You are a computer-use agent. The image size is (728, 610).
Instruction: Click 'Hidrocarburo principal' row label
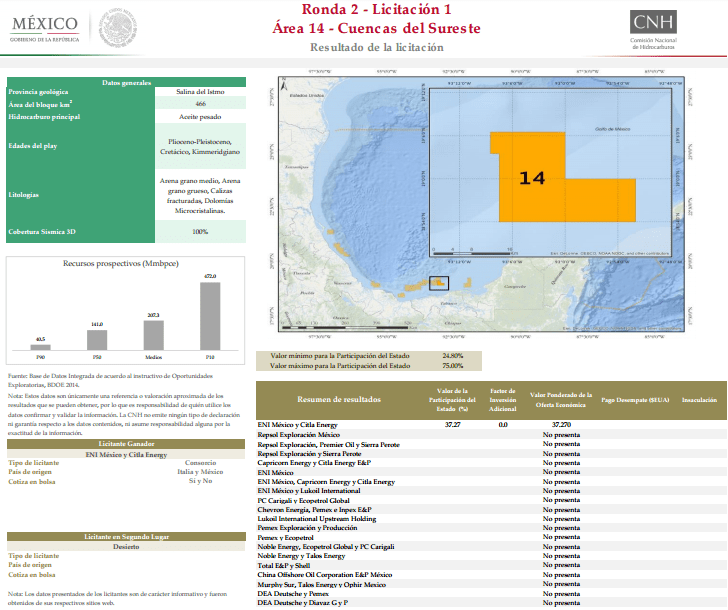coord(44,117)
